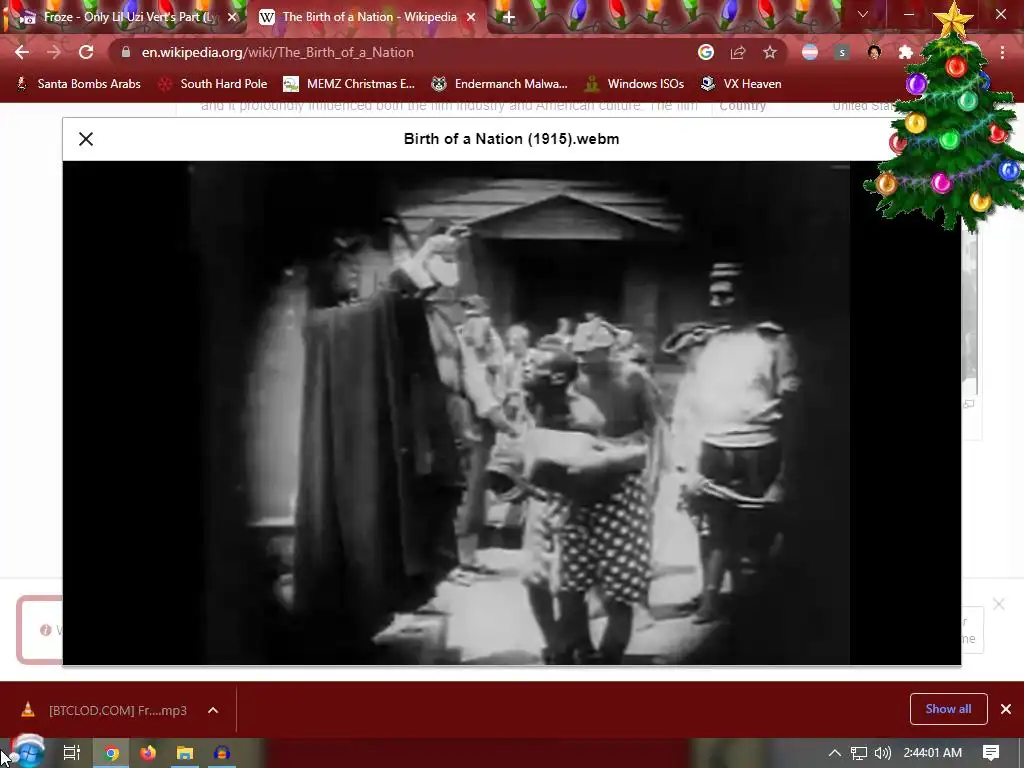Open the MEMZ Christmas bookmark
The image size is (1024, 768).
(x=349, y=84)
